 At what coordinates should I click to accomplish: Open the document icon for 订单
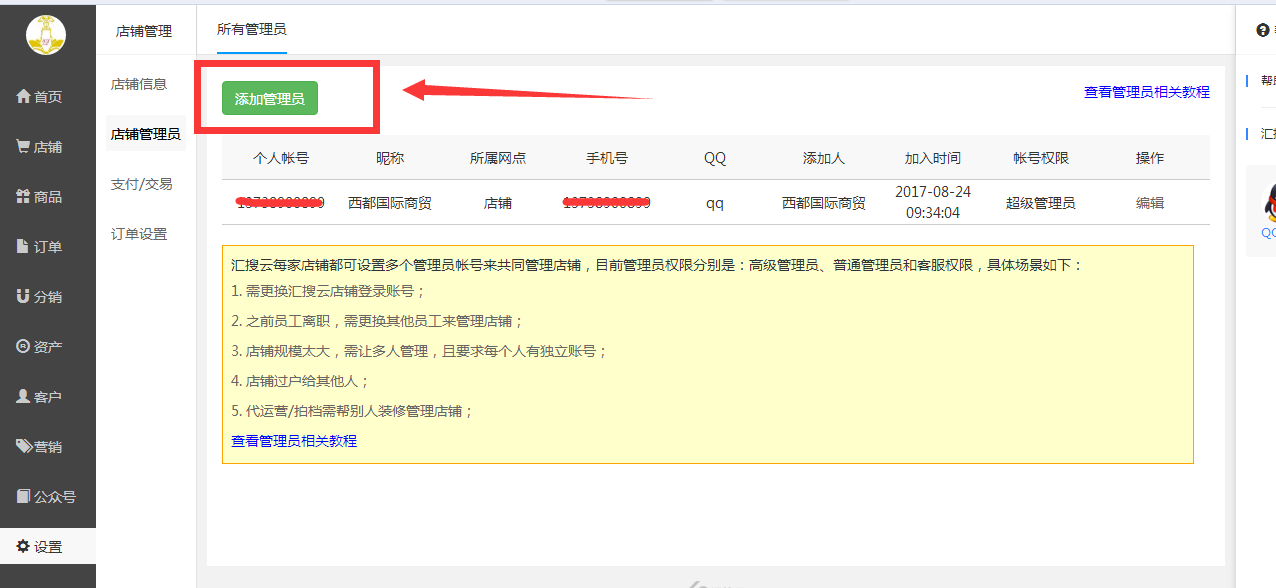tap(23, 247)
